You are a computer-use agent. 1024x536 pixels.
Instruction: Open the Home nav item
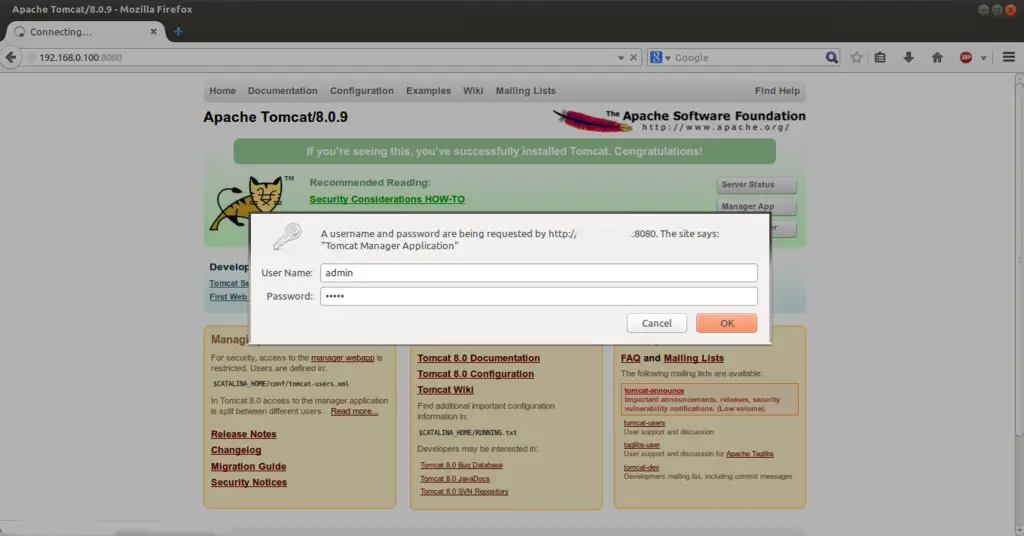pyautogui.click(x=222, y=91)
